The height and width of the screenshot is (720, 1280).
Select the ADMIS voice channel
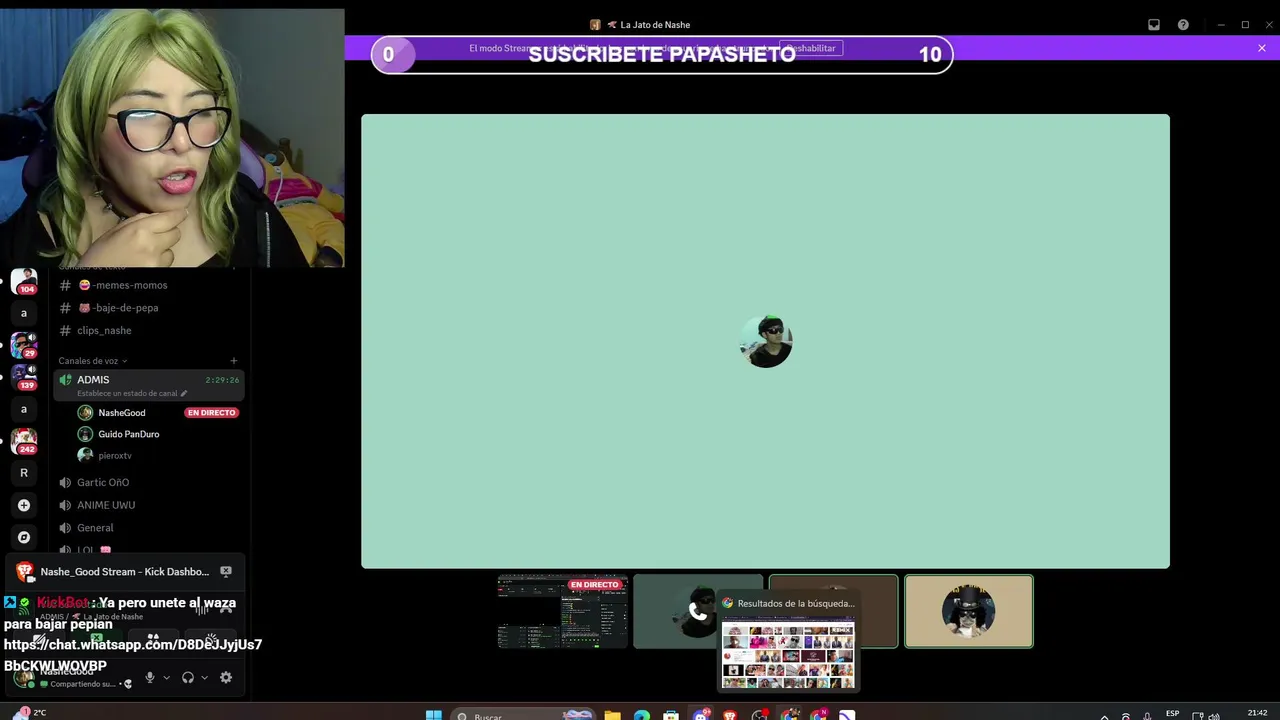(148, 385)
